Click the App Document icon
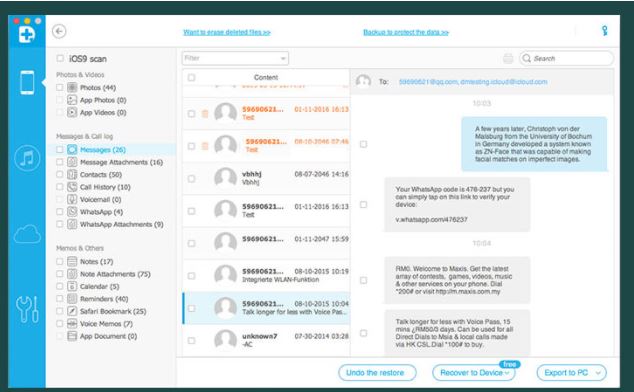Image resolution: width=634 pixels, height=392 pixels. pyautogui.click(x=72, y=336)
